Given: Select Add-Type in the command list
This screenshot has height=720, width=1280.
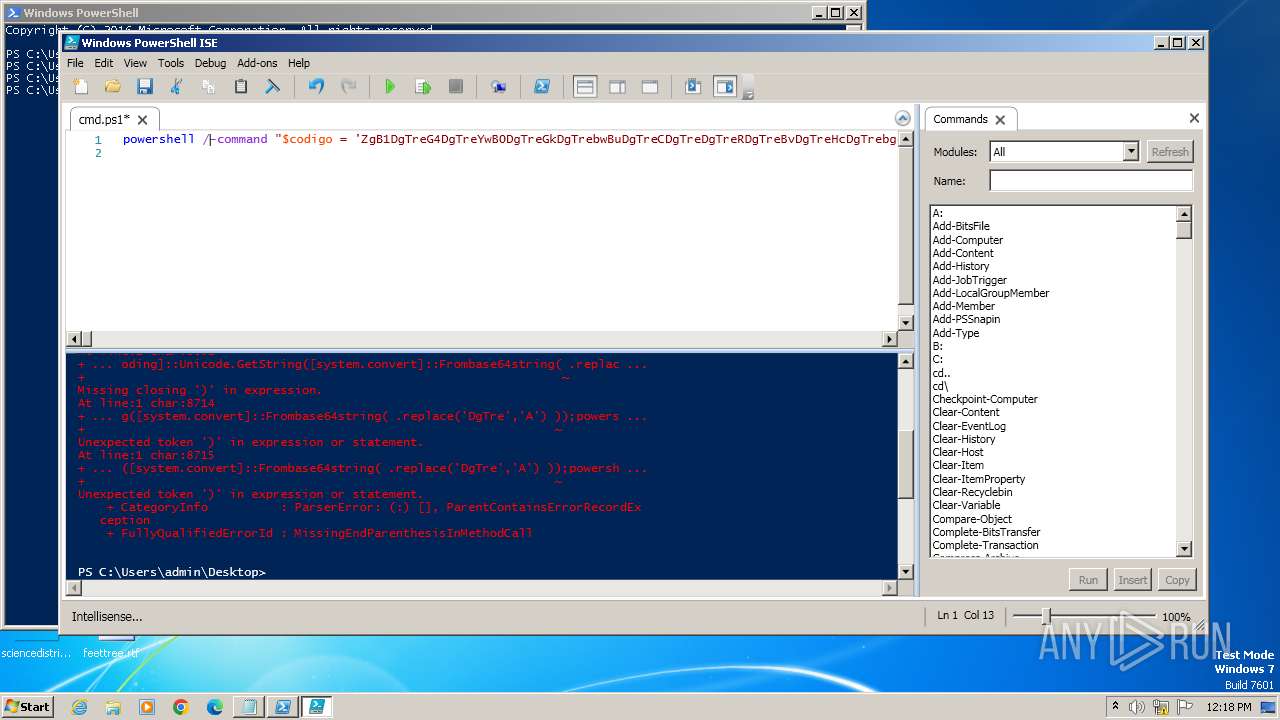Looking at the screenshot, I should click(956, 333).
